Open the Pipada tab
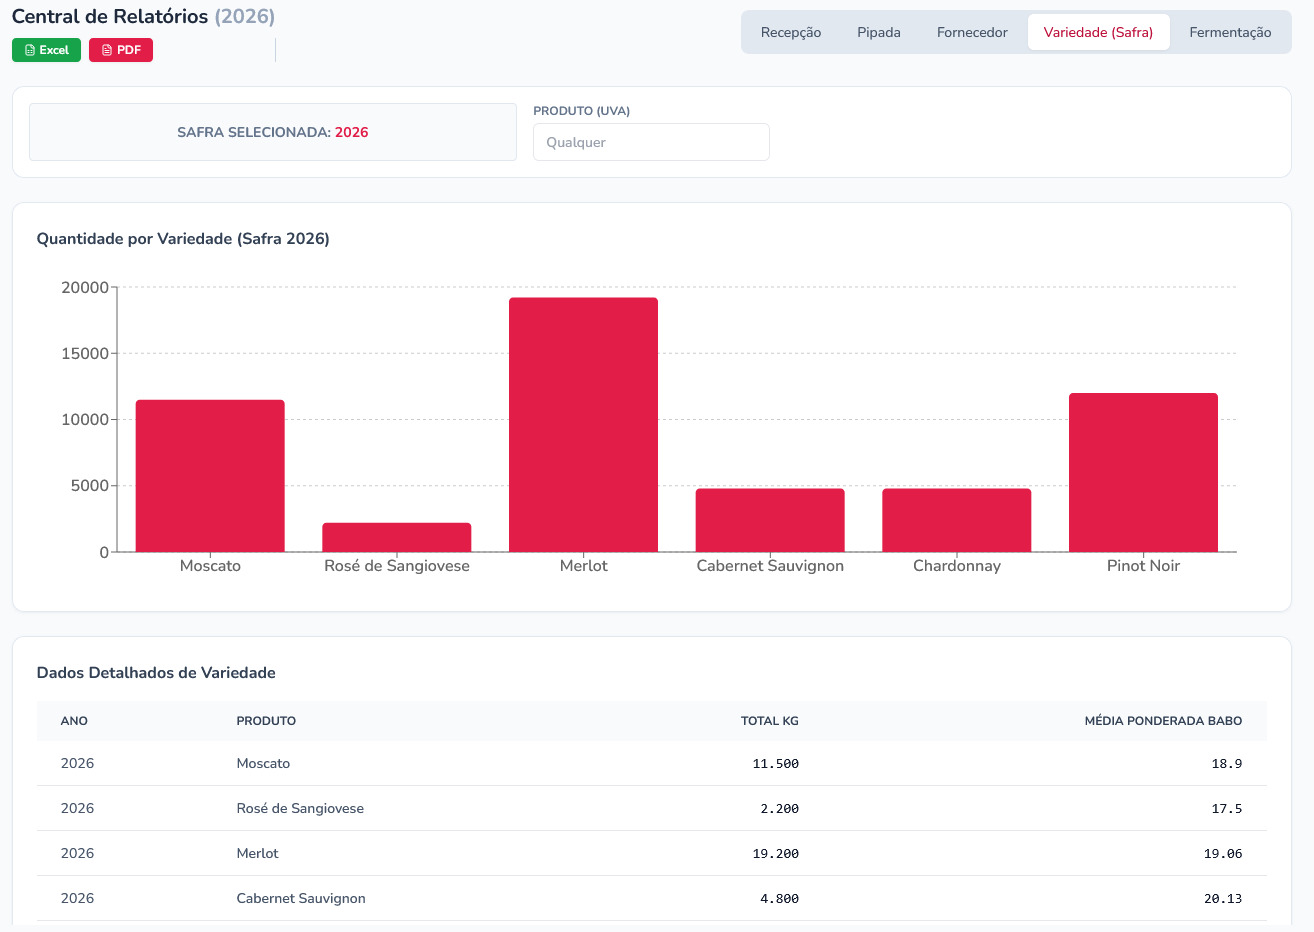Viewport: 1314px width, 932px height. [878, 32]
